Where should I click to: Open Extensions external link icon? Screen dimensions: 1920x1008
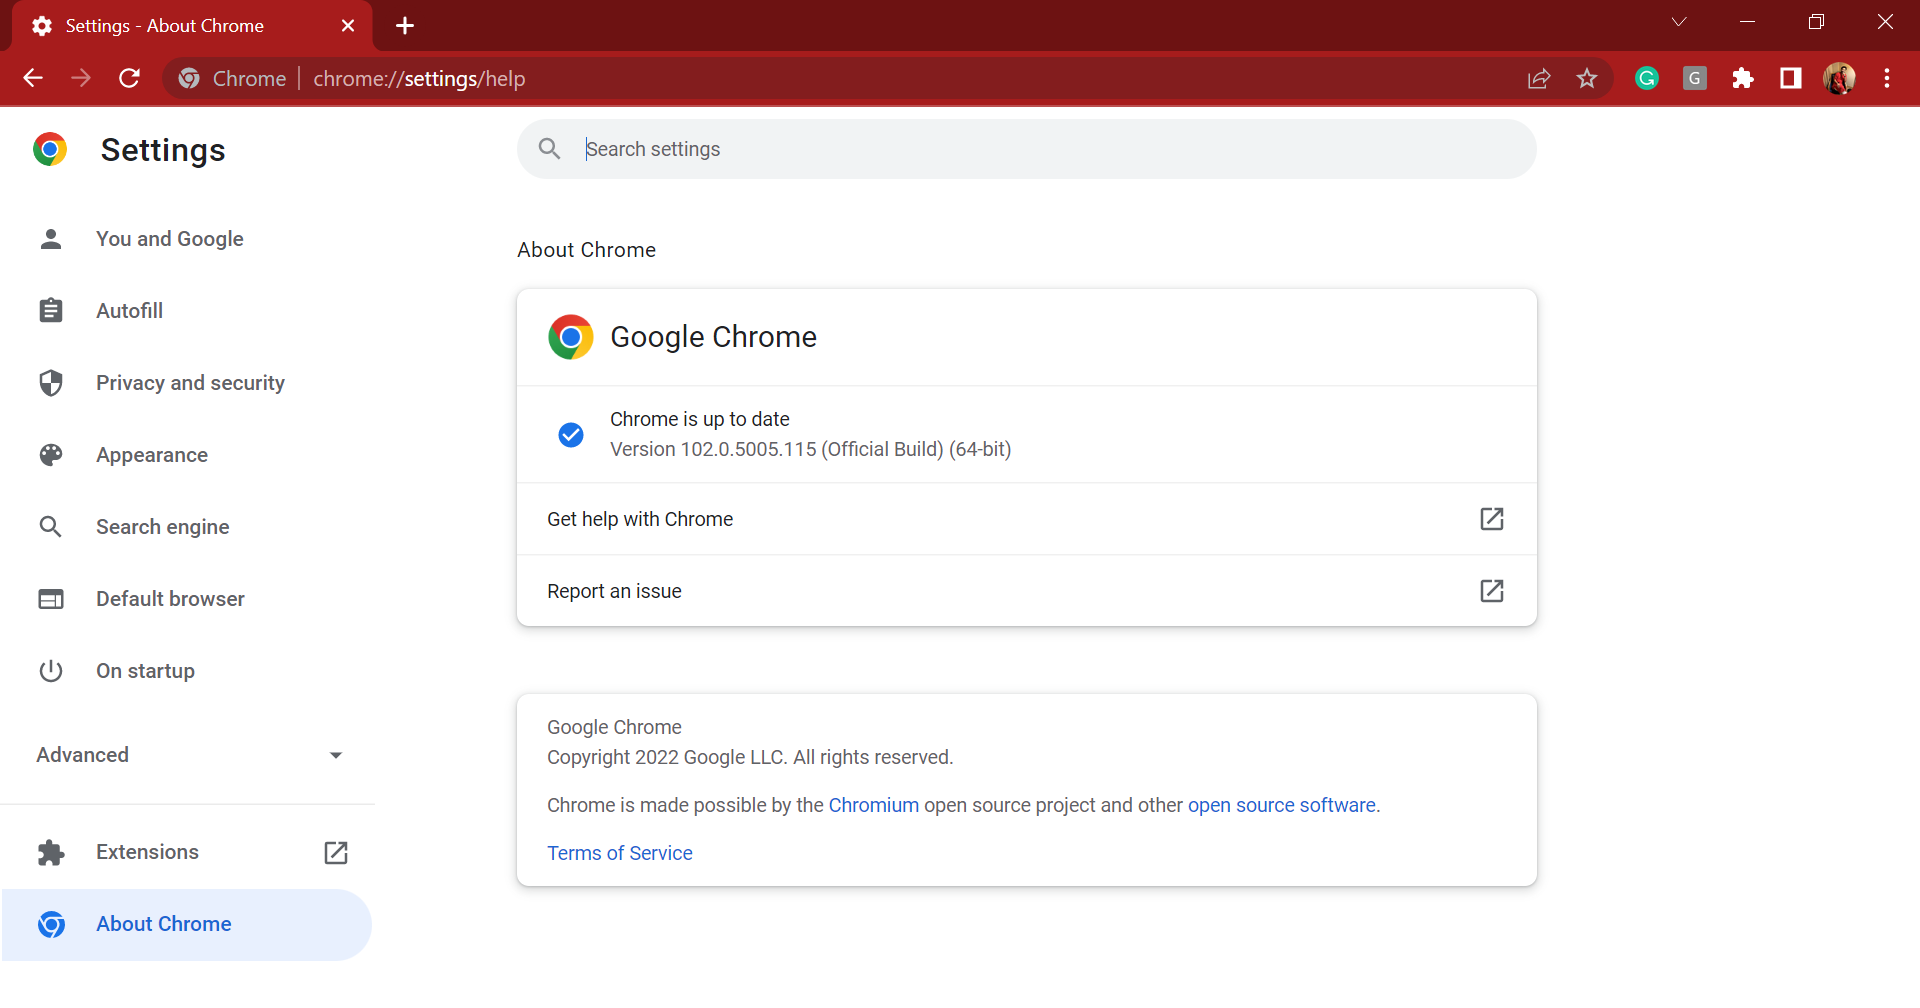pos(336,852)
